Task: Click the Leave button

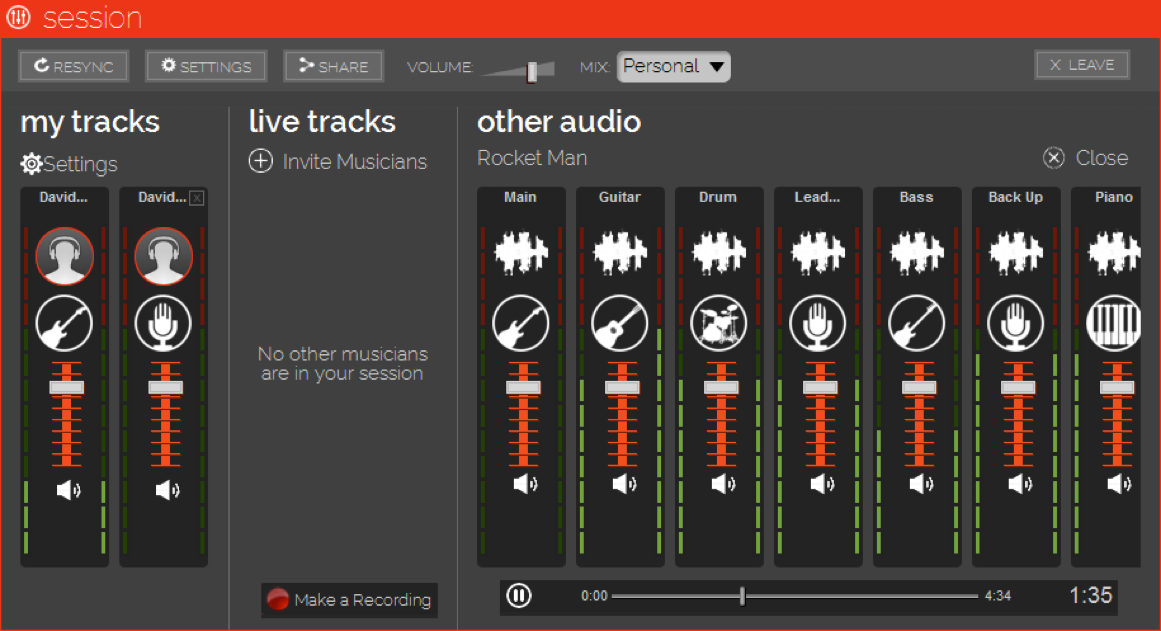Action: [1082, 64]
